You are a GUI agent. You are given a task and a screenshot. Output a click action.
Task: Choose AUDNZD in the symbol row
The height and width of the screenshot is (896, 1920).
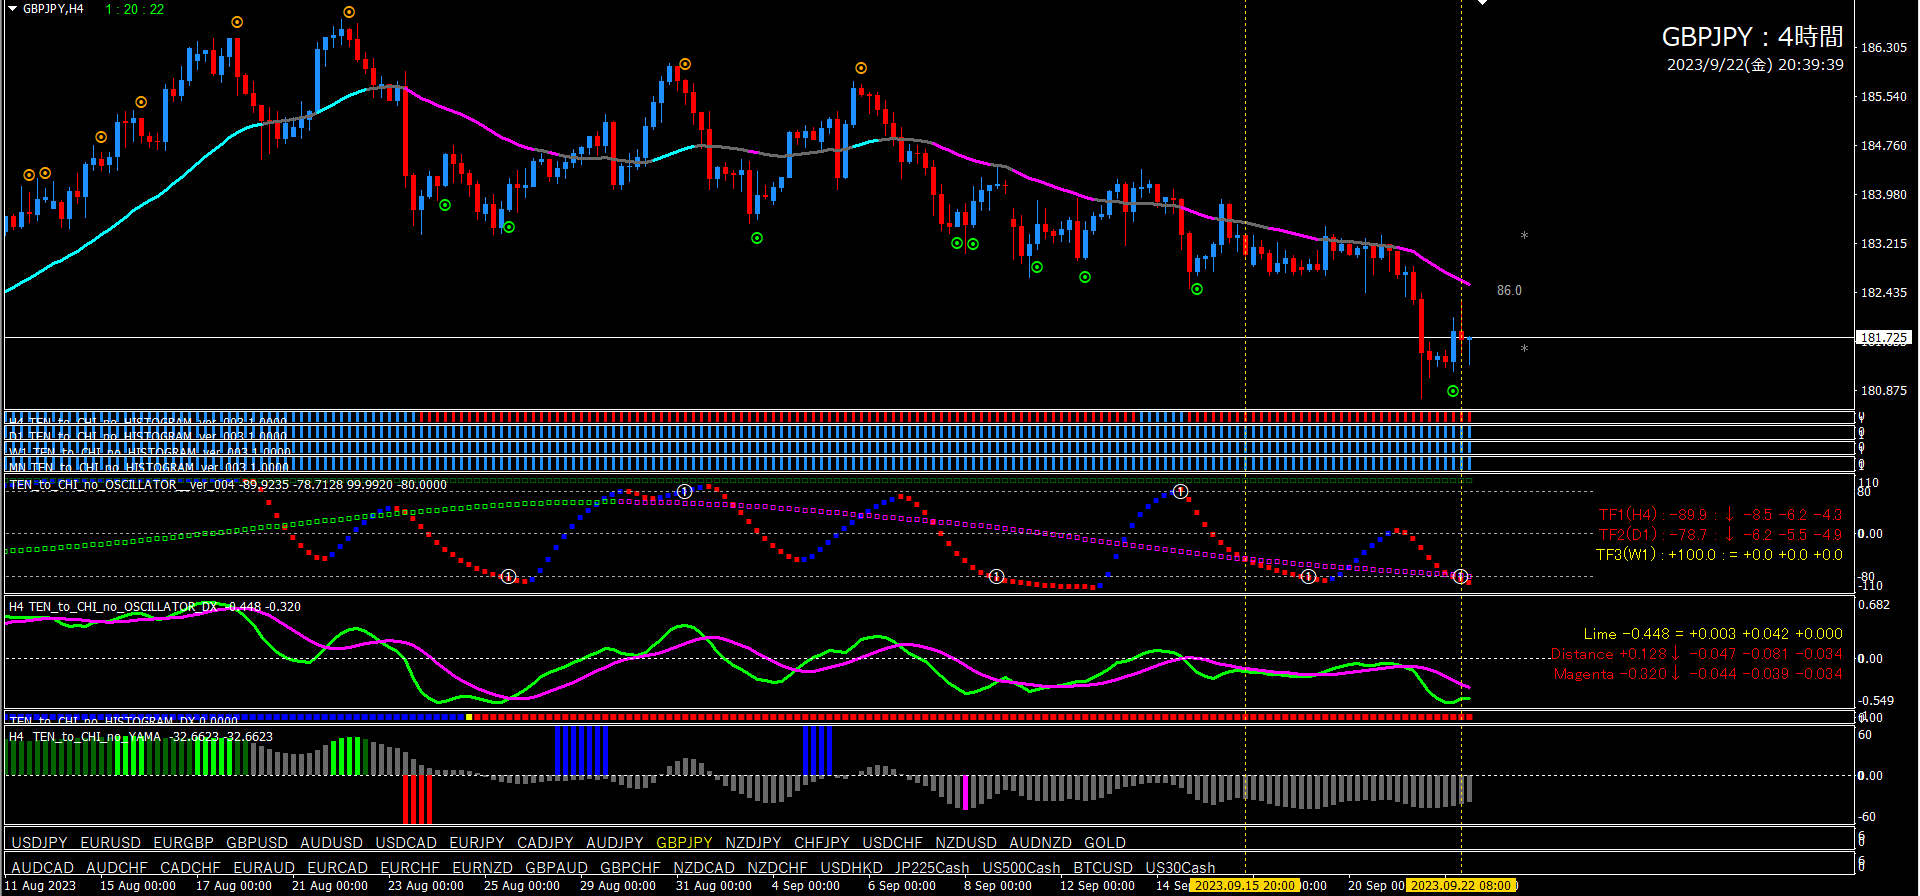1040,843
